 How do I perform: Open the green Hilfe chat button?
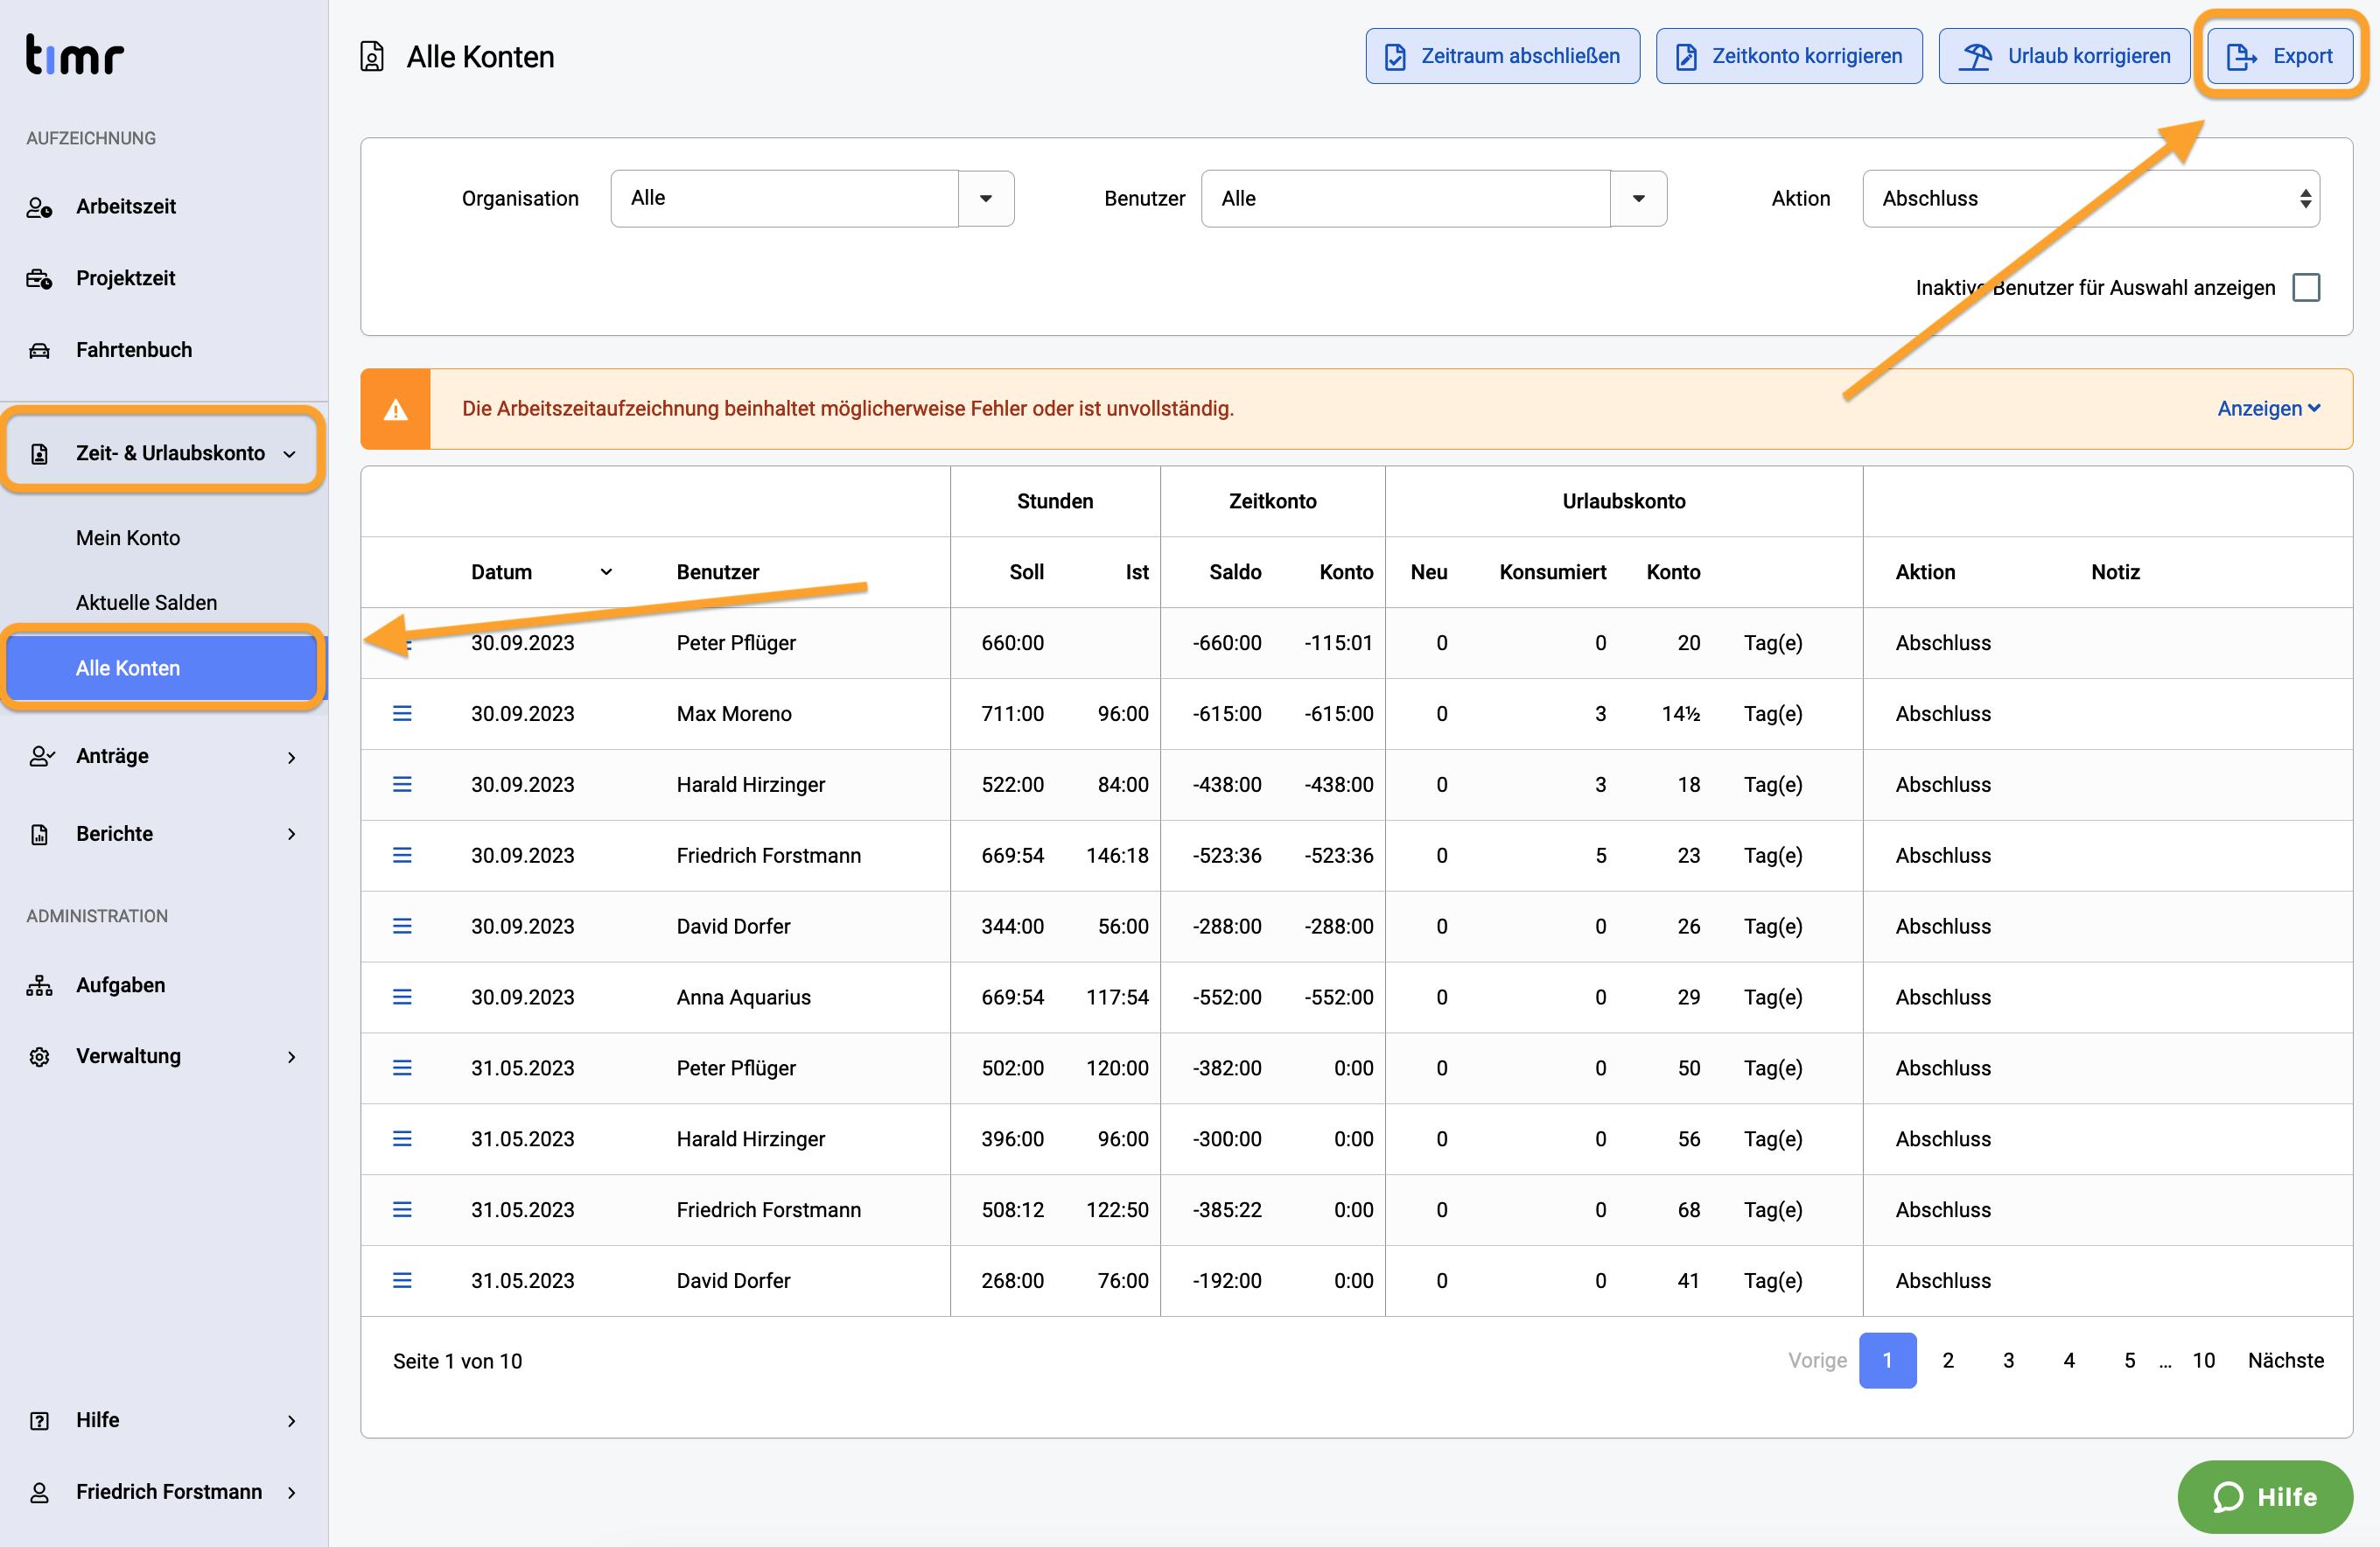pyautogui.click(x=2265, y=1496)
